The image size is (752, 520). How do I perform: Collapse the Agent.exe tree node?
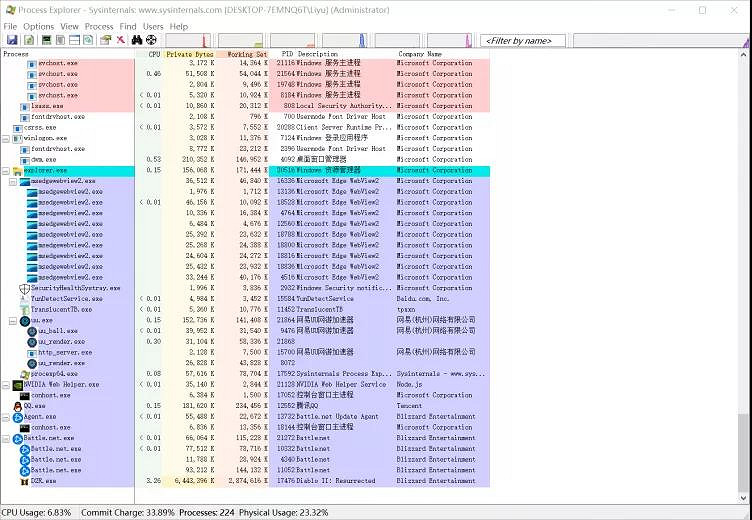click(x=5, y=417)
